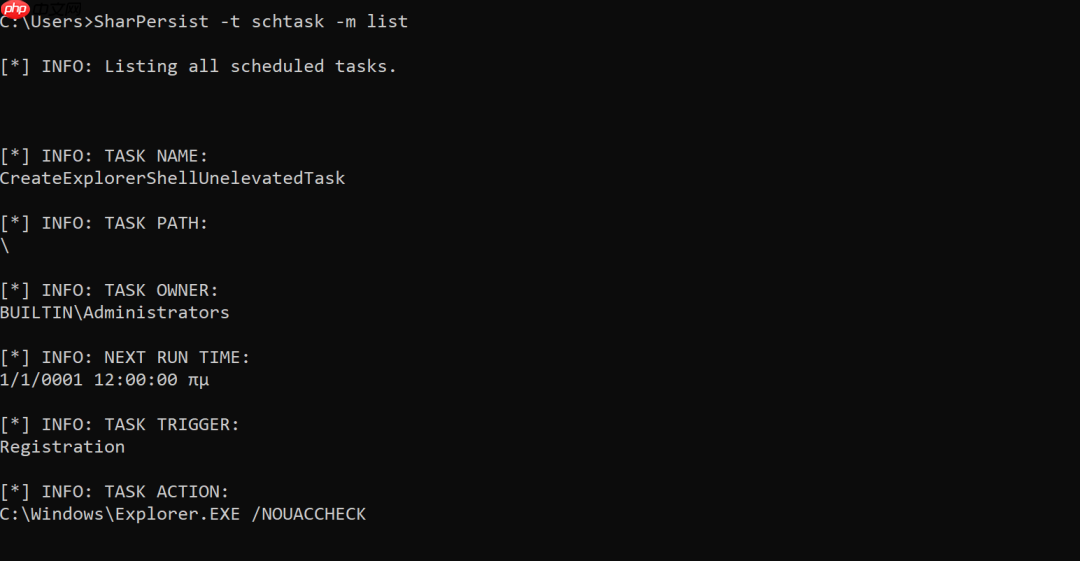Screen dimensions: 1080x561
Task: Click the TASK PATH info label
Action: coord(156,223)
